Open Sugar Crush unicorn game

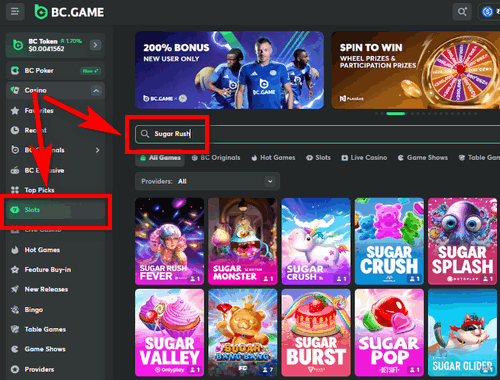pos(316,241)
